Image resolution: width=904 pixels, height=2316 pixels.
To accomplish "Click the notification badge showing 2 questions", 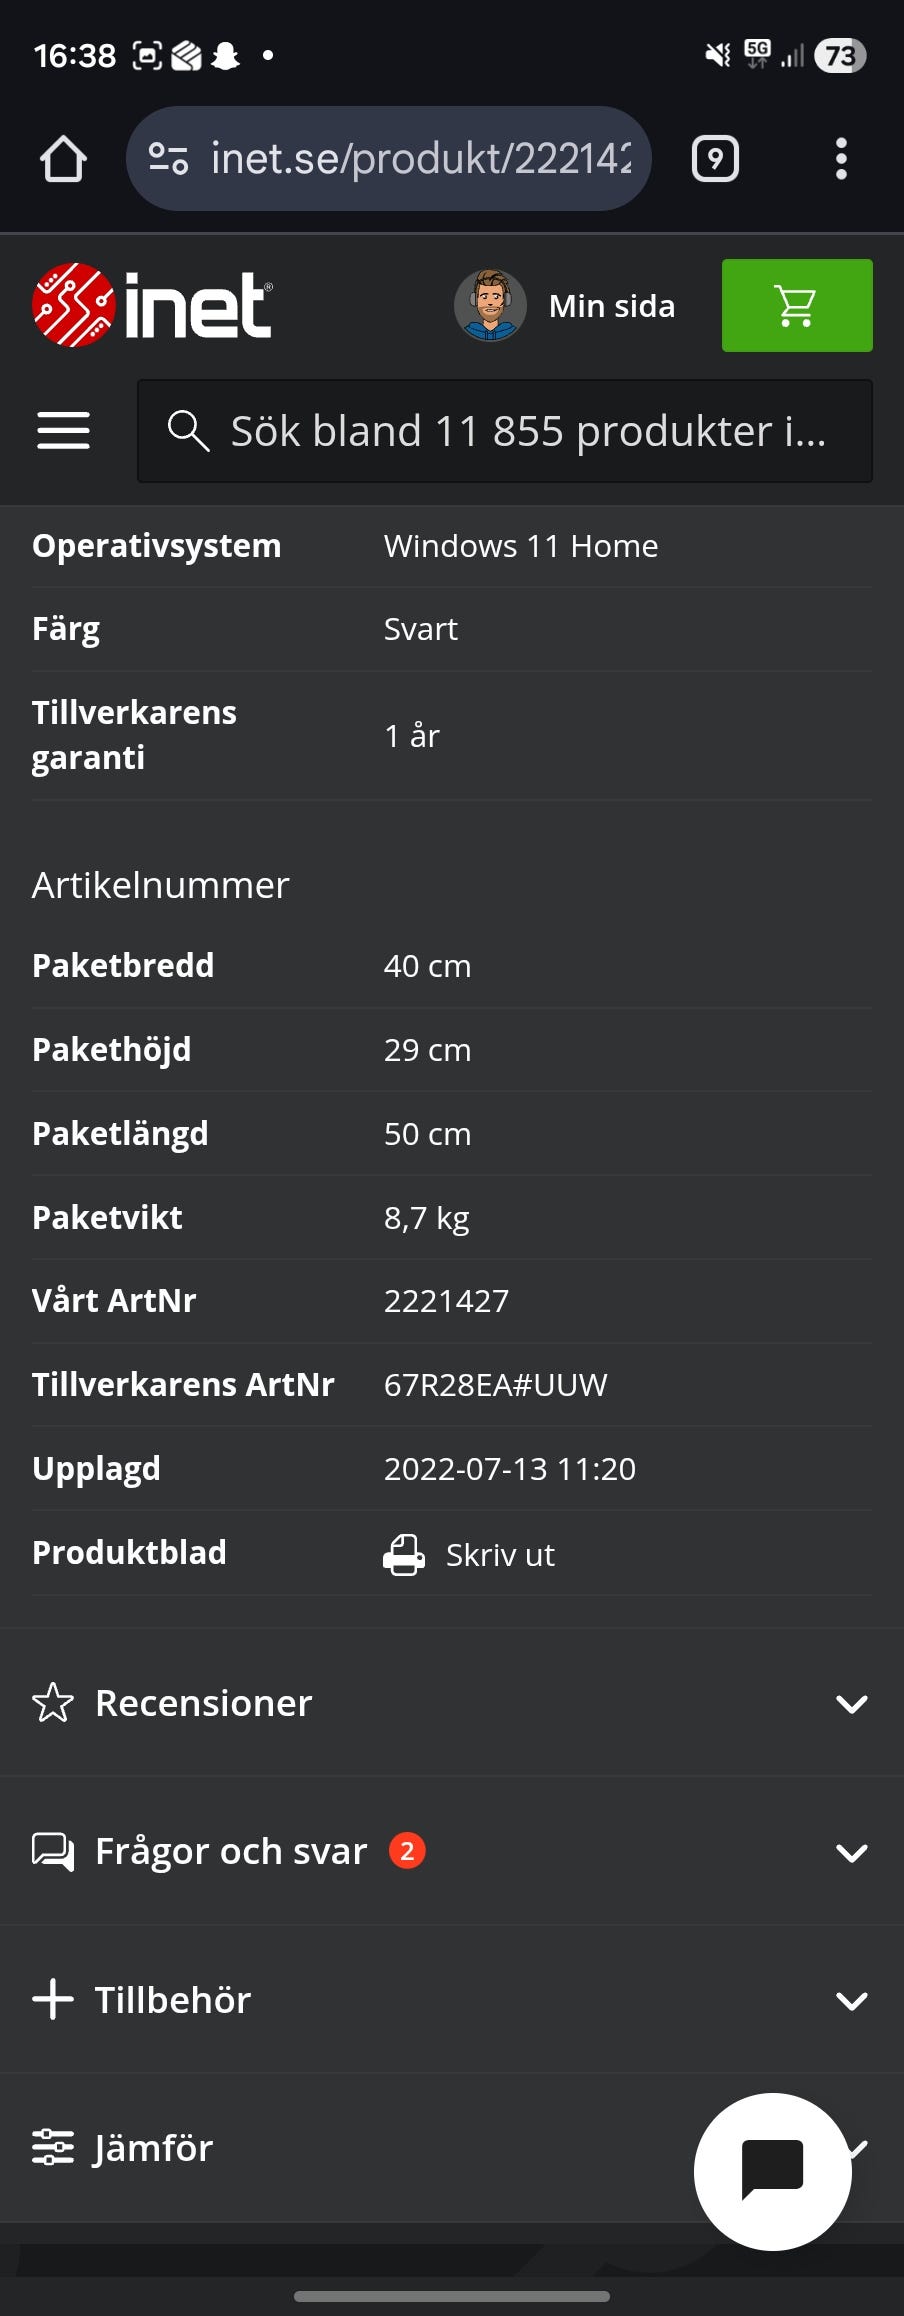I will (x=406, y=1851).
